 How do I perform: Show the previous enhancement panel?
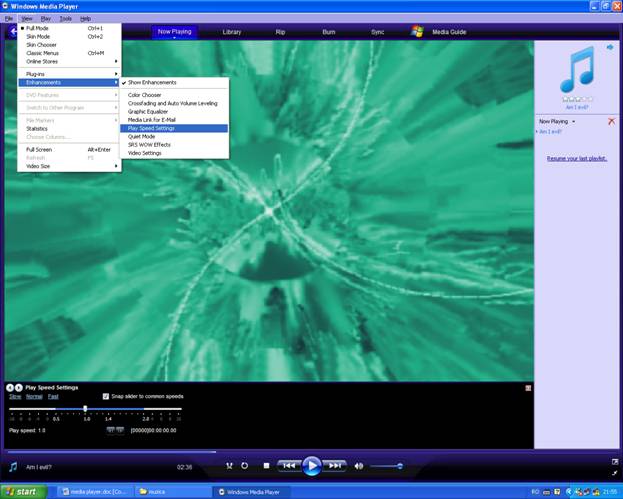[x=10, y=387]
